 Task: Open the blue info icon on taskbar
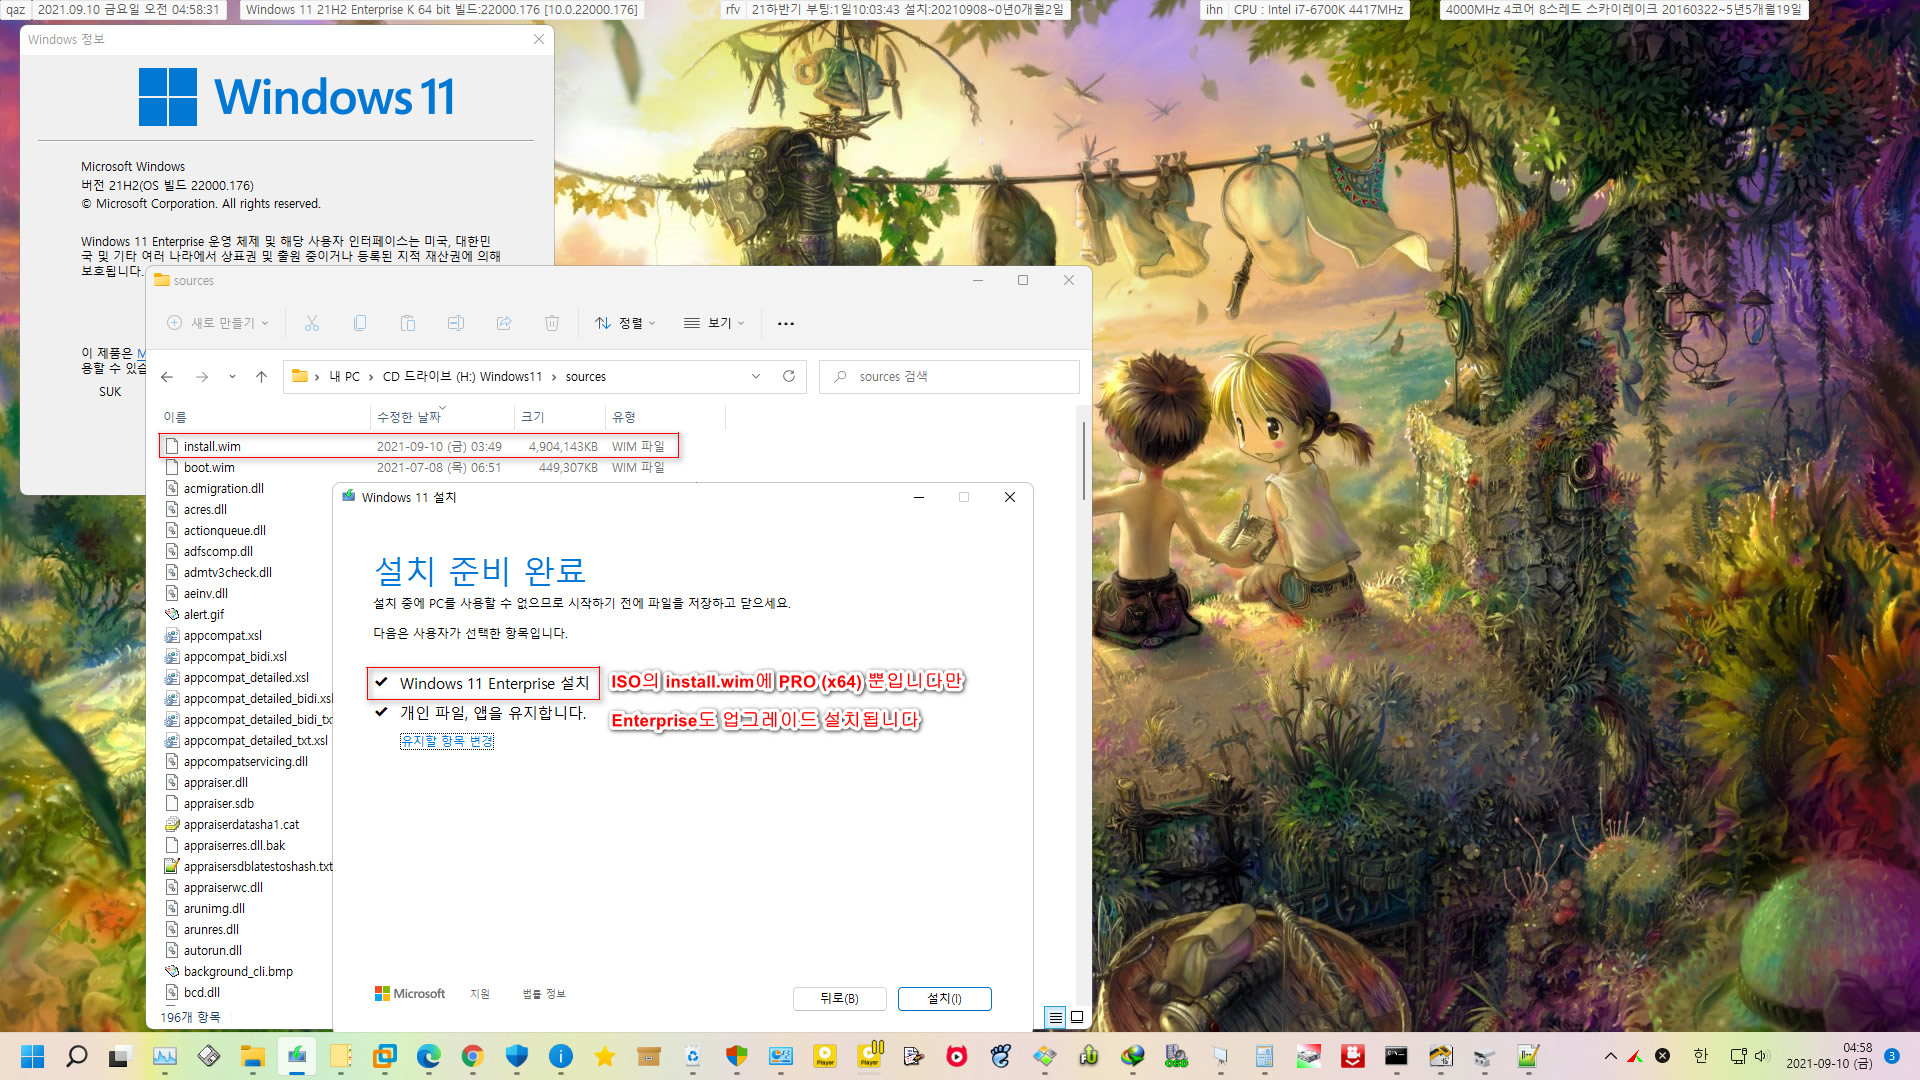tap(561, 1056)
